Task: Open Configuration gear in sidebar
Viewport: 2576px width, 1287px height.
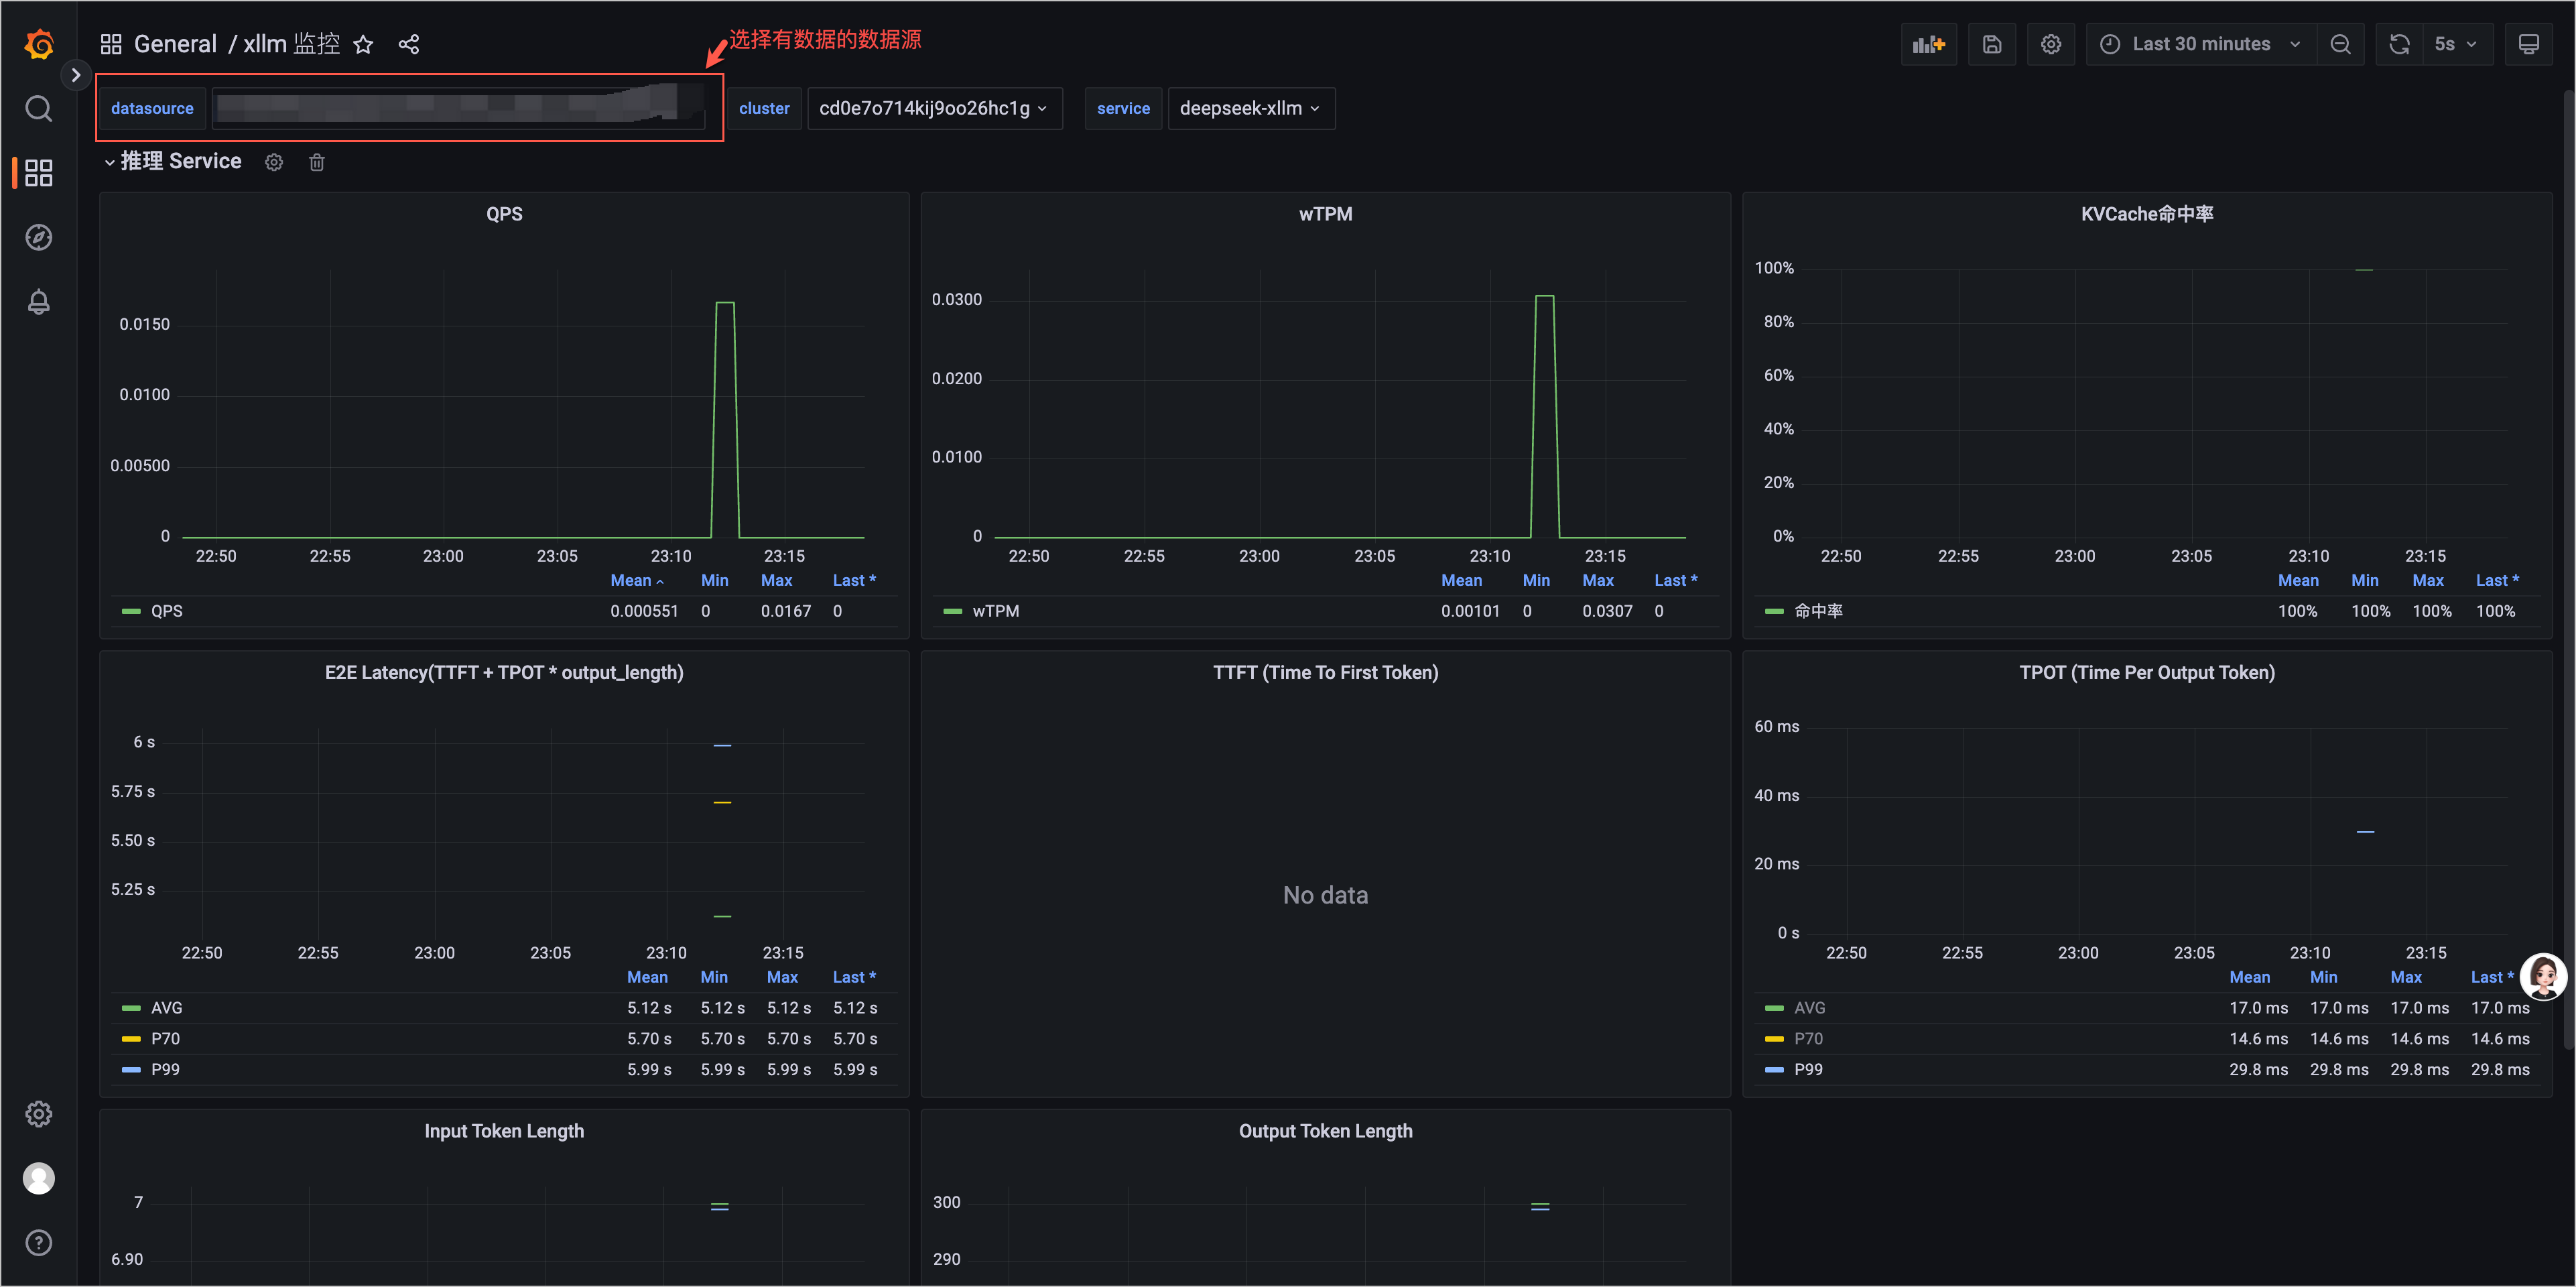Action: [38, 1114]
